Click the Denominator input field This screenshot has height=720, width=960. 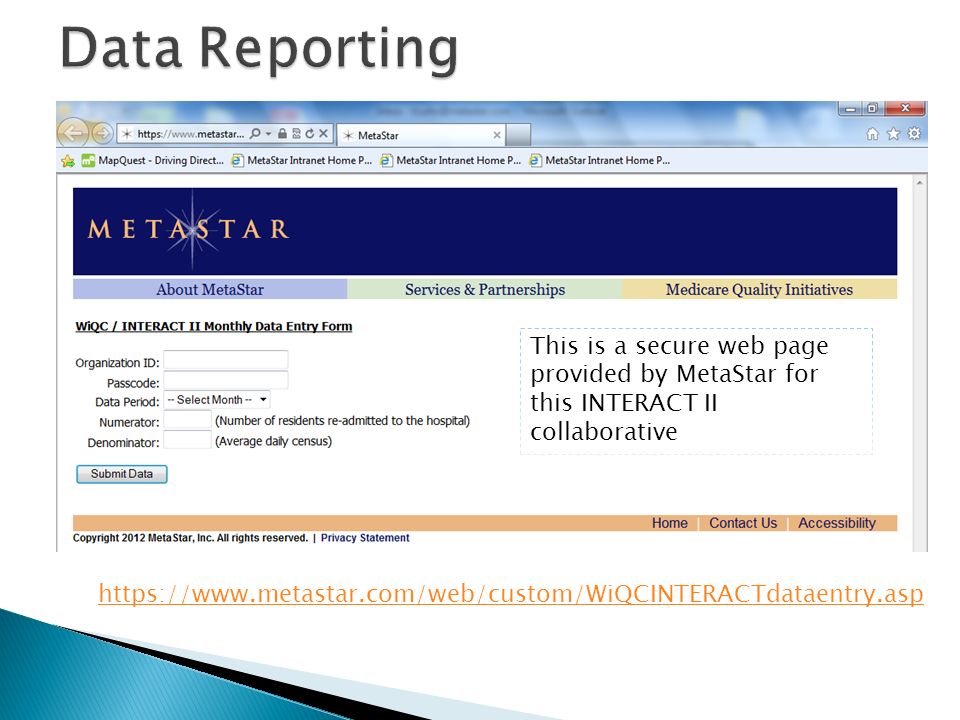click(x=187, y=440)
